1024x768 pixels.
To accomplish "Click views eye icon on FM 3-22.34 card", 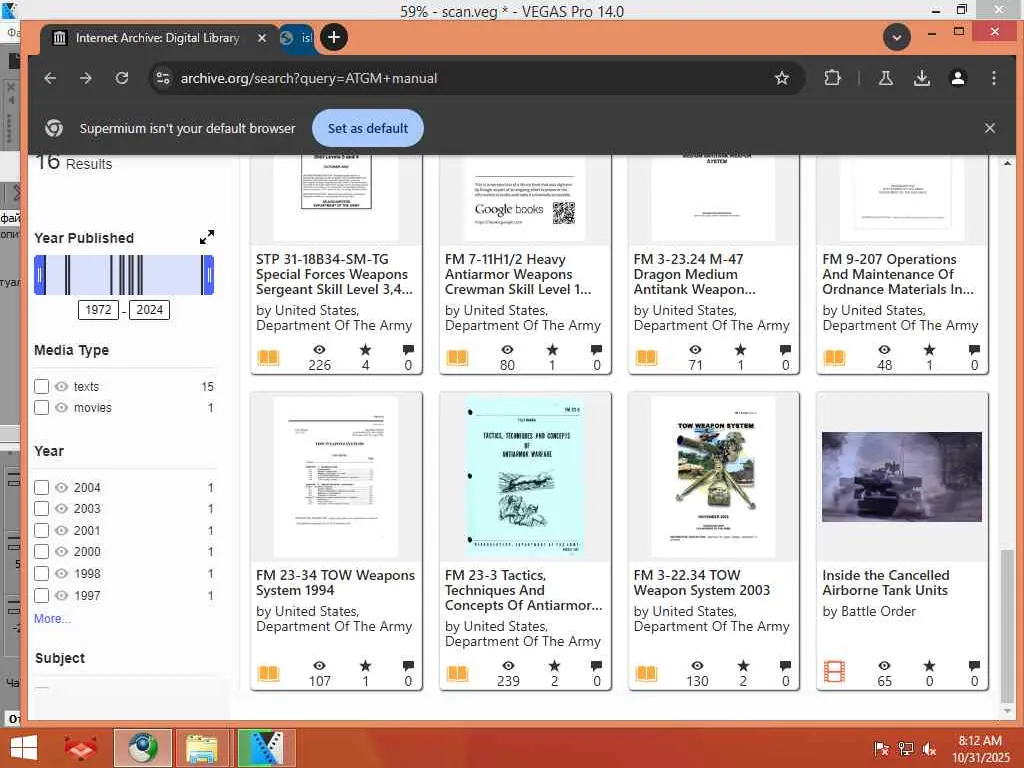I will (x=697, y=665).
